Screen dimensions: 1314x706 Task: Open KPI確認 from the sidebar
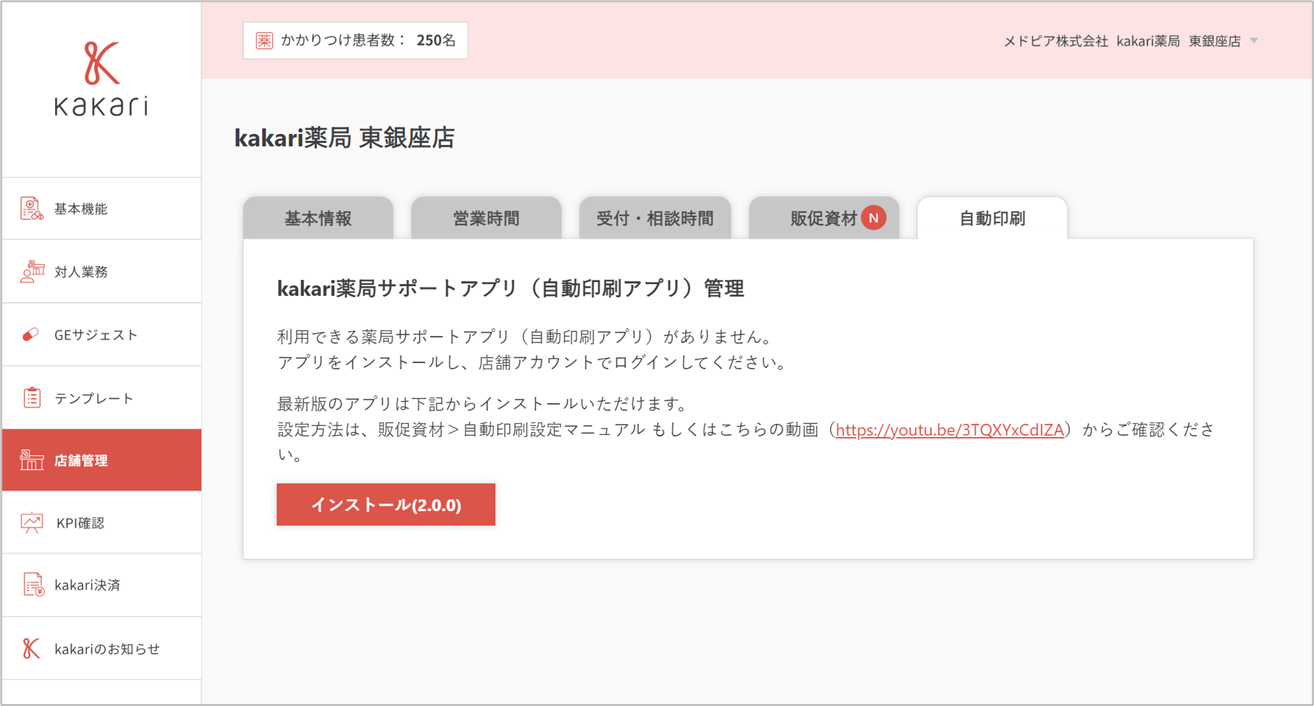point(101,523)
